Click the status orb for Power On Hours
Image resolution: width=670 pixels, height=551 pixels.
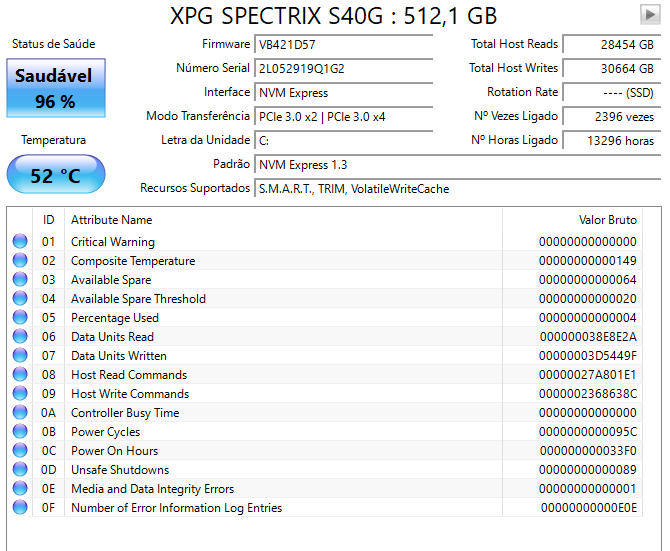[20, 450]
